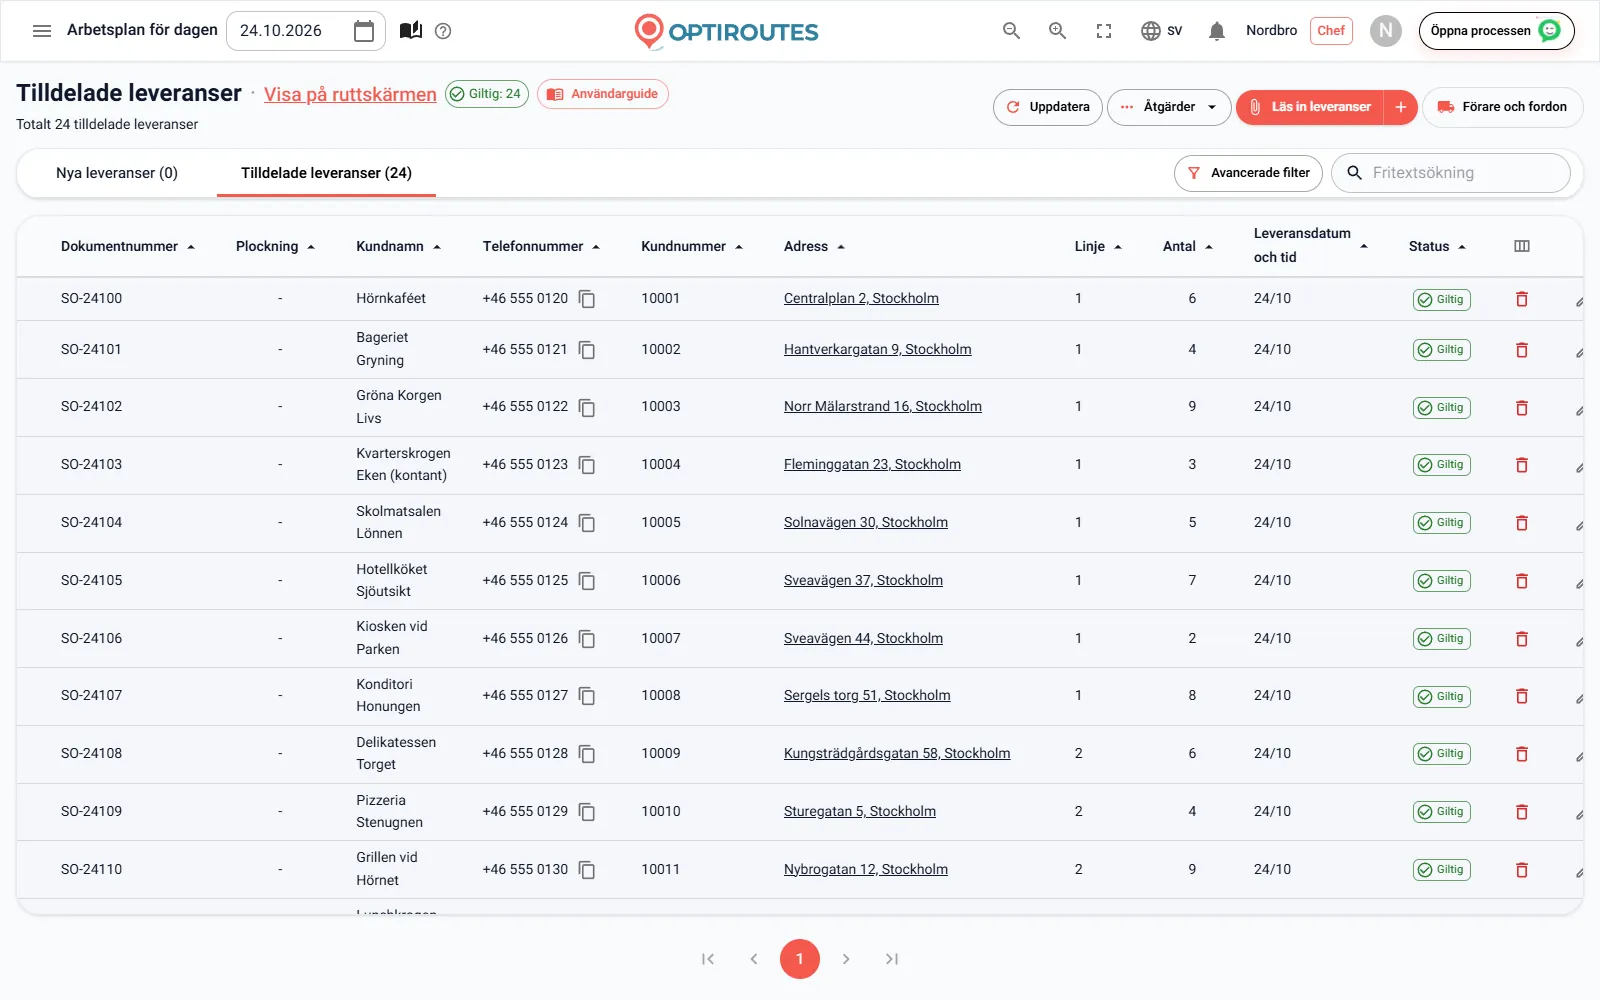This screenshot has height=1000, width=1600.
Task: Click Läs in leveranser button
Action: coord(1310,107)
